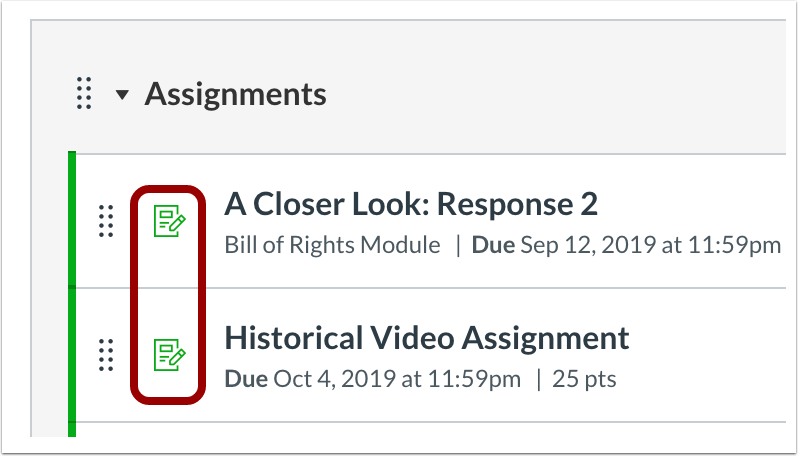The width and height of the screenshot is (798, 456).
Task: Collapse the Assignments group triangle
Action: coord(122,95)
